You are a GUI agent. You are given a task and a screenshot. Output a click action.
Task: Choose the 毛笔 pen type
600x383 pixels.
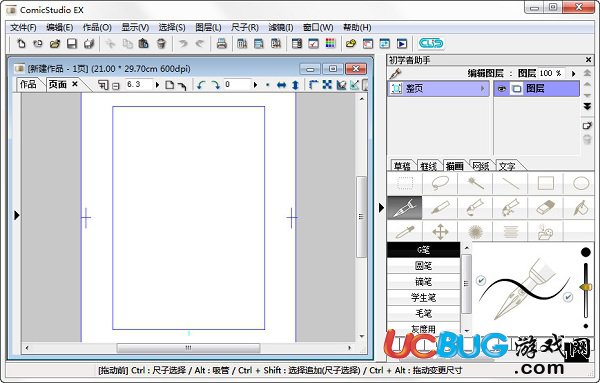click(x=424, y=313)
